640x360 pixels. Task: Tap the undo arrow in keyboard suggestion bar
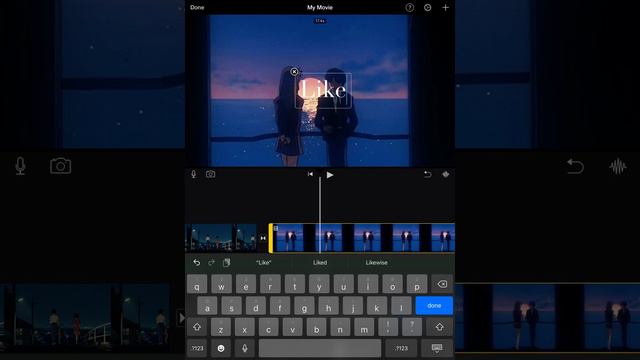tap(196, 262)
